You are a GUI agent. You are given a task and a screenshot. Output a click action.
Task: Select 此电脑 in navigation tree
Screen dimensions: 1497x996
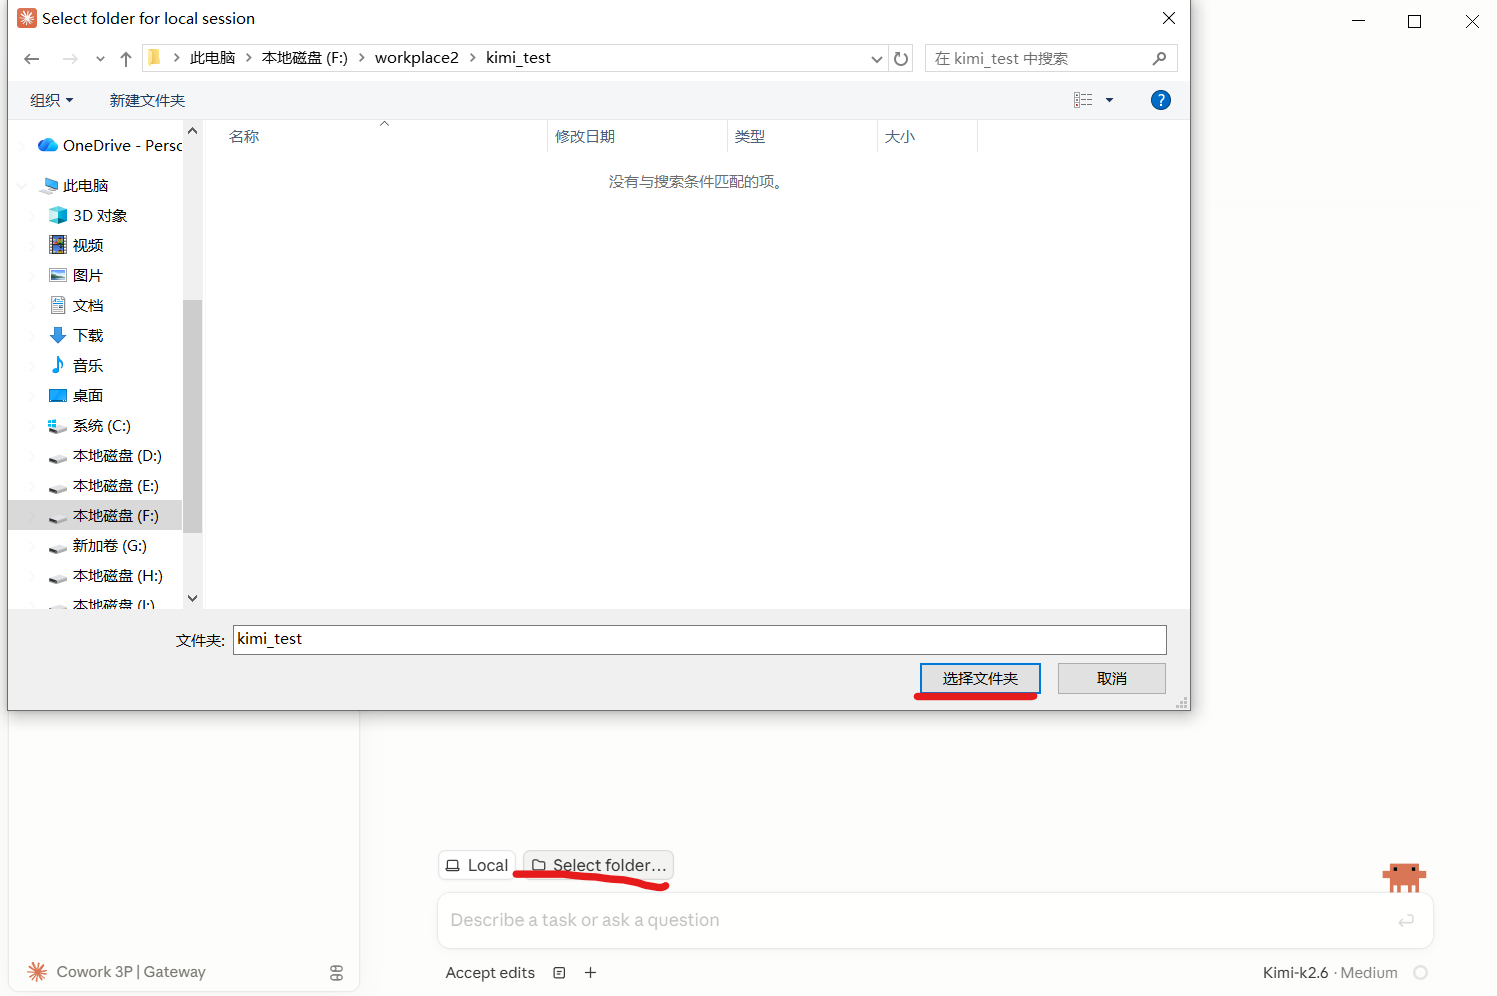[x=76, y=186]
